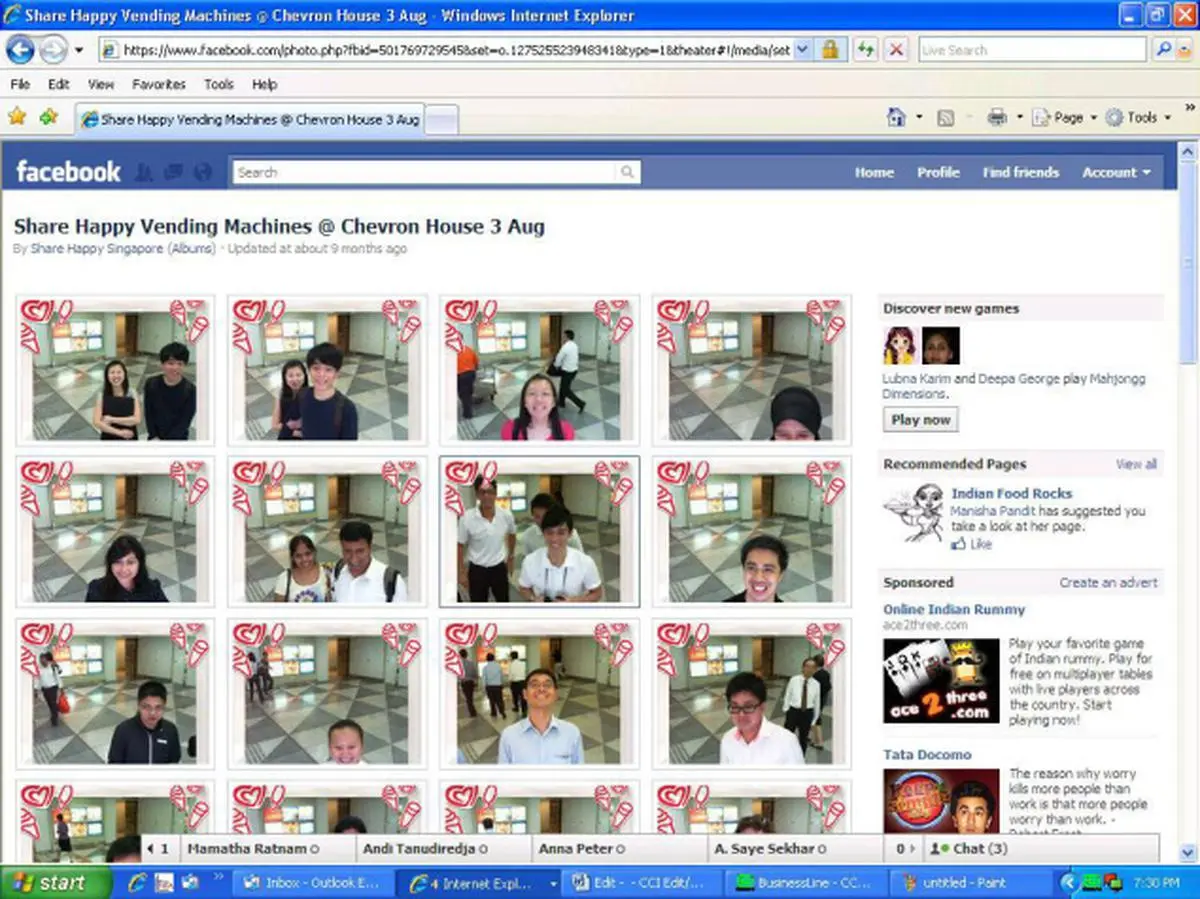Open the Indian Food Rocks page link
Screen dimensions: 1200x899
click(1011, 493)
